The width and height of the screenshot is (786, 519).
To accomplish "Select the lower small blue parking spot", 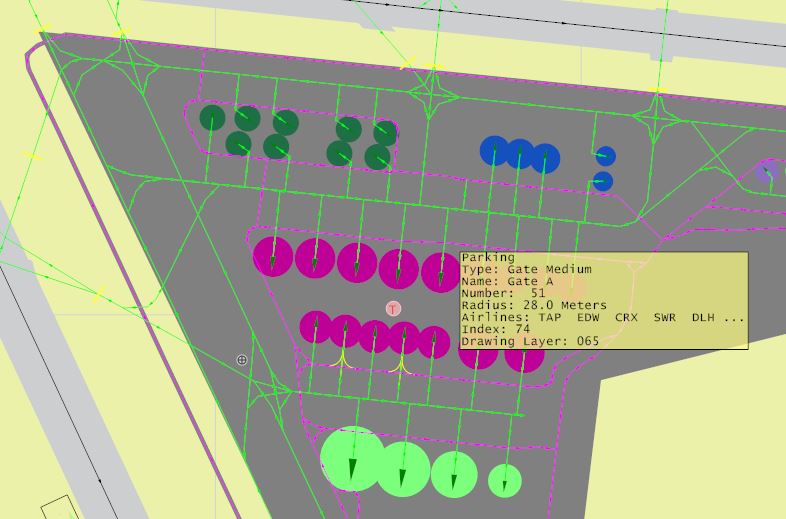I will click(x=602, y=181).
